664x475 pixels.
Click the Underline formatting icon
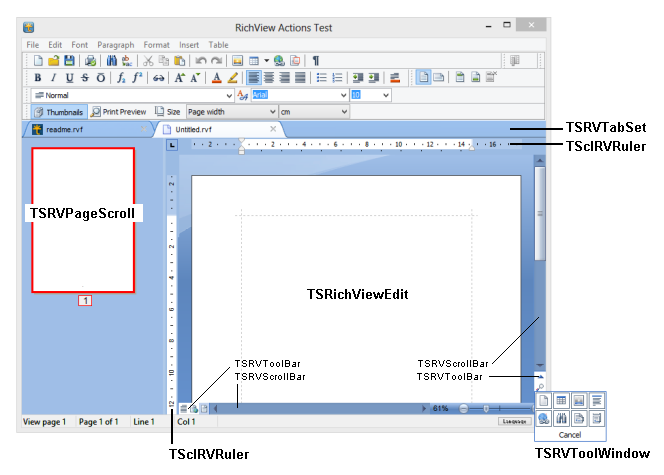[69, 78]
